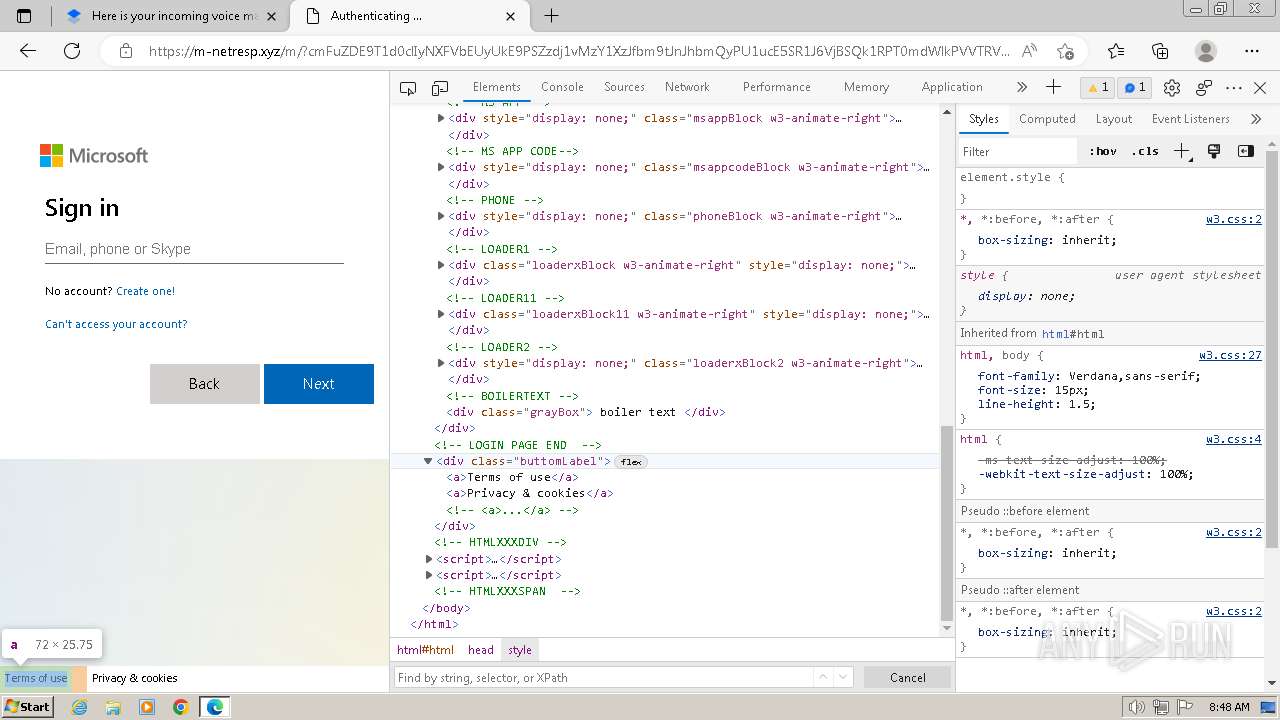This screenshot has width=1280, height=720.
Task: Click the Back sign-in button
Action: 204,384
